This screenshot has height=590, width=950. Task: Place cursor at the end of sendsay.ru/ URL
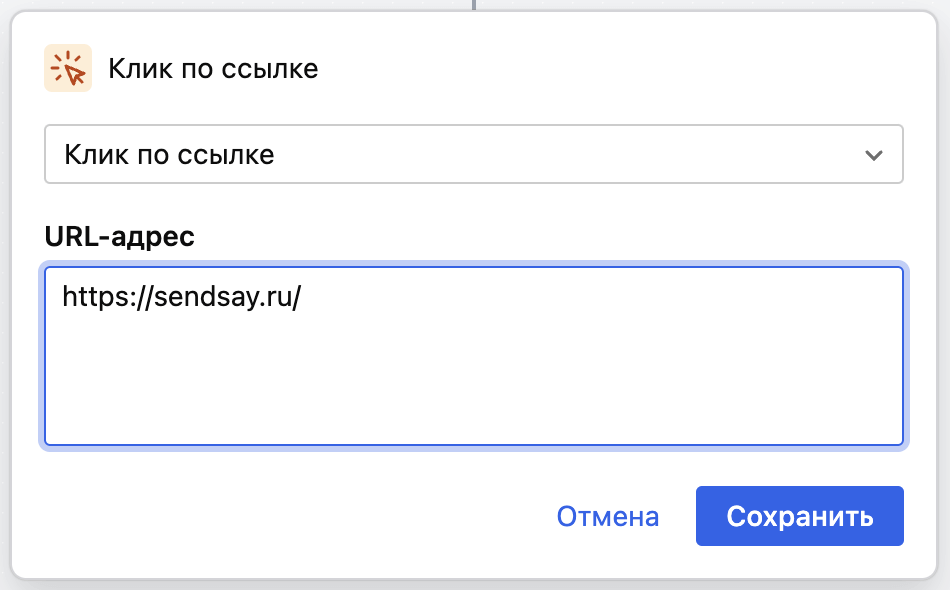[x=303, y=296]
